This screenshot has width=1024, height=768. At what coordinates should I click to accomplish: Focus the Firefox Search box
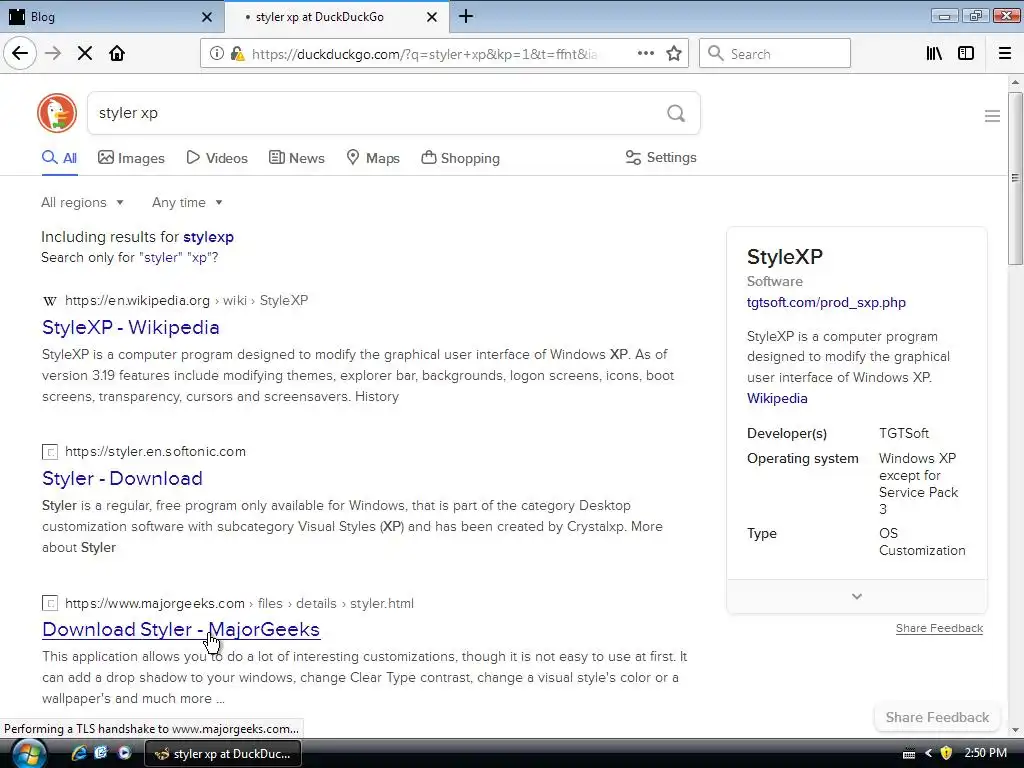pos(775,54)
